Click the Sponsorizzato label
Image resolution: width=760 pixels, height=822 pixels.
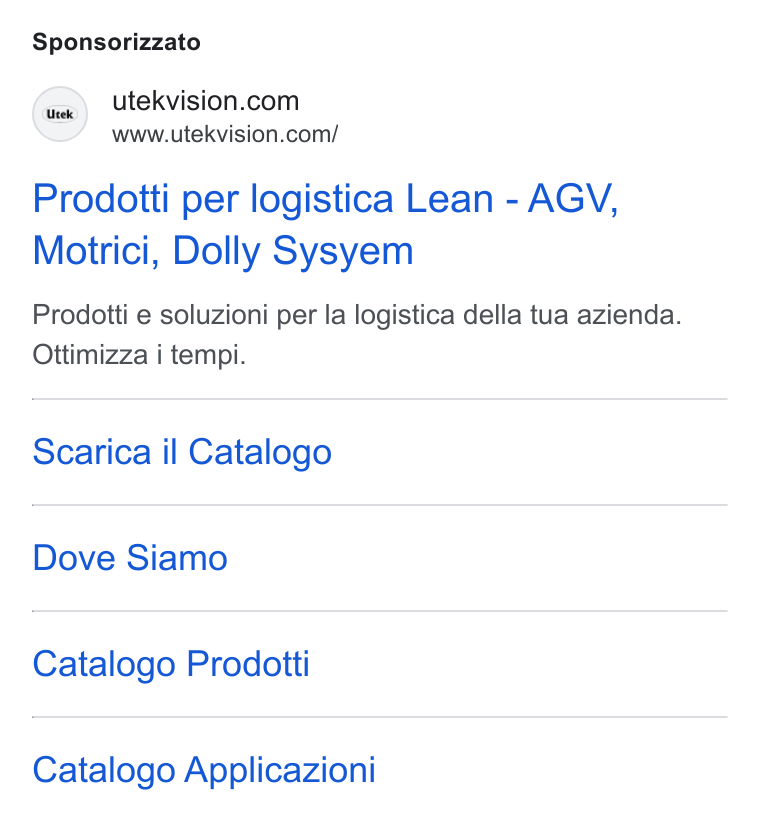coord(116,42)
